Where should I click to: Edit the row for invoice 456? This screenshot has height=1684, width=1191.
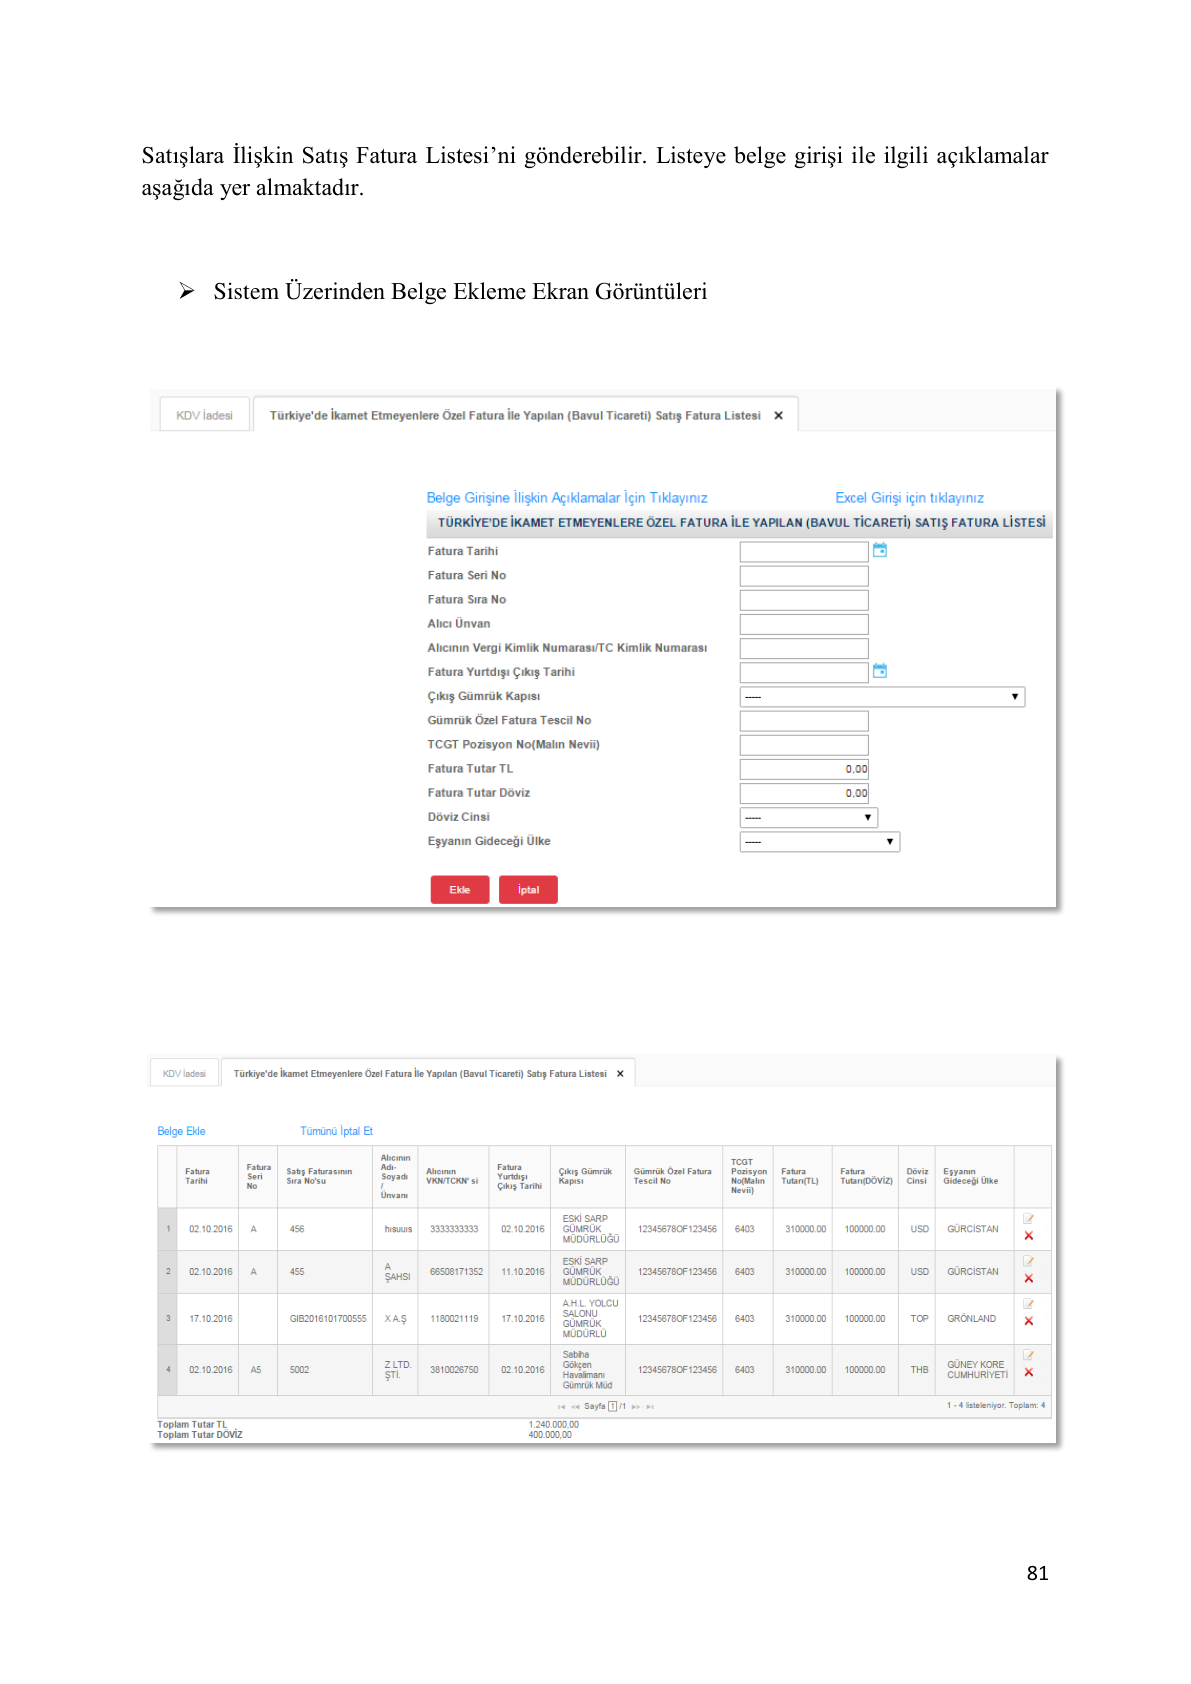pos(1028,1219)
